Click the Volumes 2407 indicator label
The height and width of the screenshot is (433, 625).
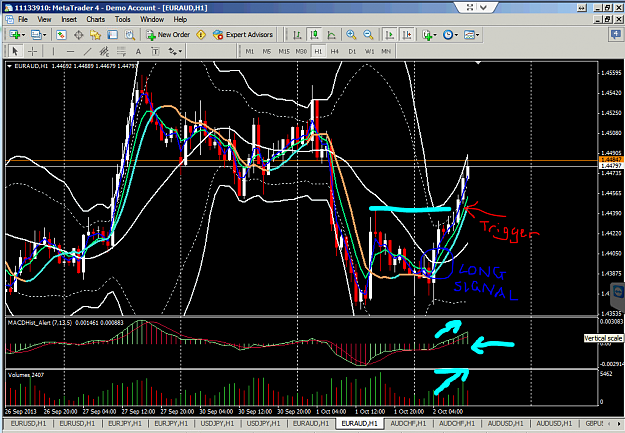(26, 375)
